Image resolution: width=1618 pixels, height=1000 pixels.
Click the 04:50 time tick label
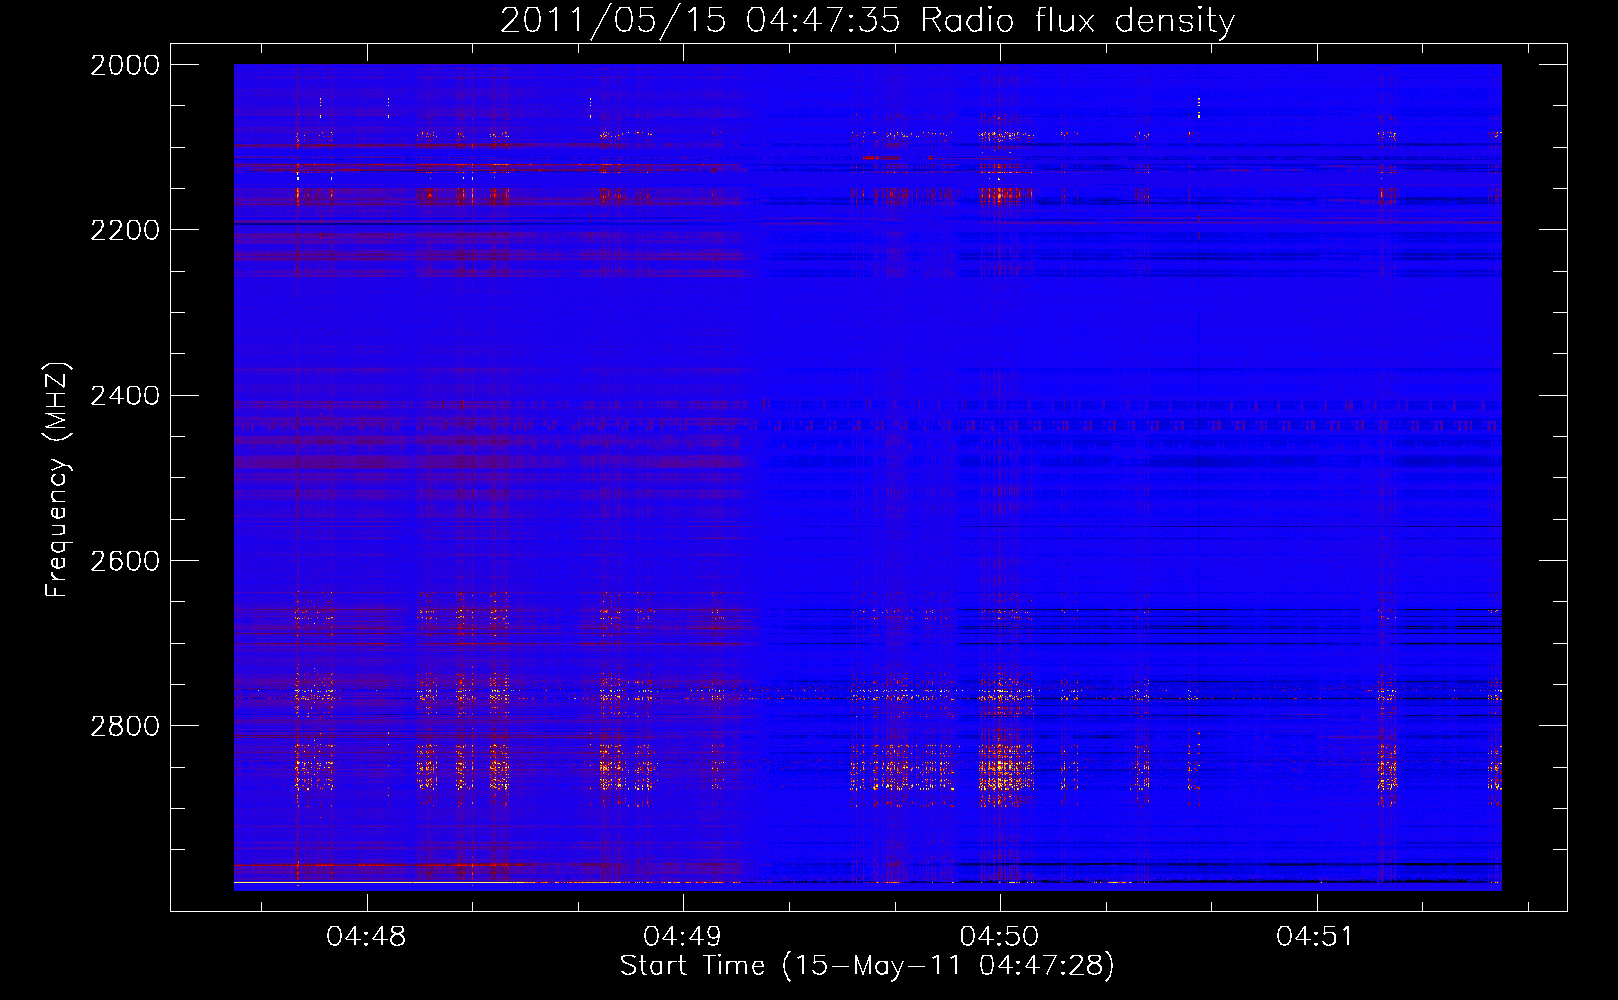(x=1000, y=937)
